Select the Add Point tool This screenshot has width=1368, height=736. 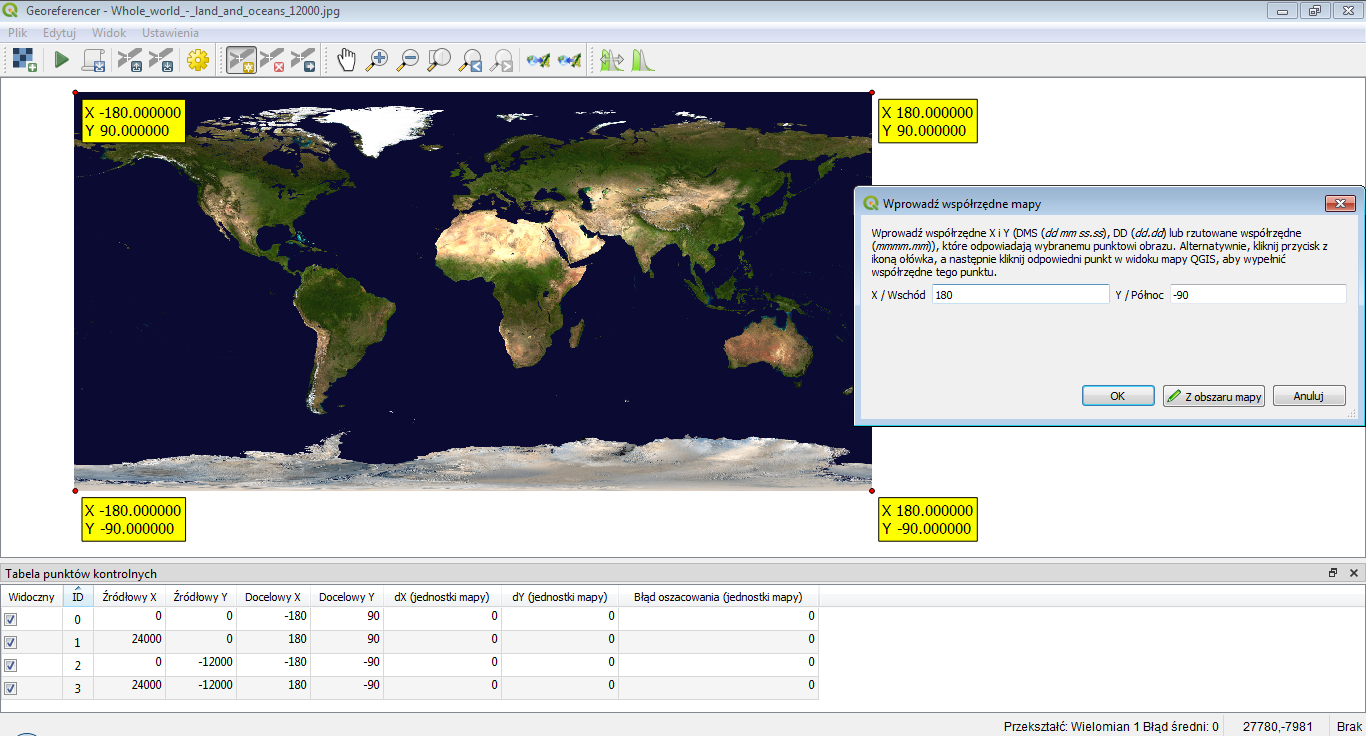pyautogui.click(x=240, y=60)
